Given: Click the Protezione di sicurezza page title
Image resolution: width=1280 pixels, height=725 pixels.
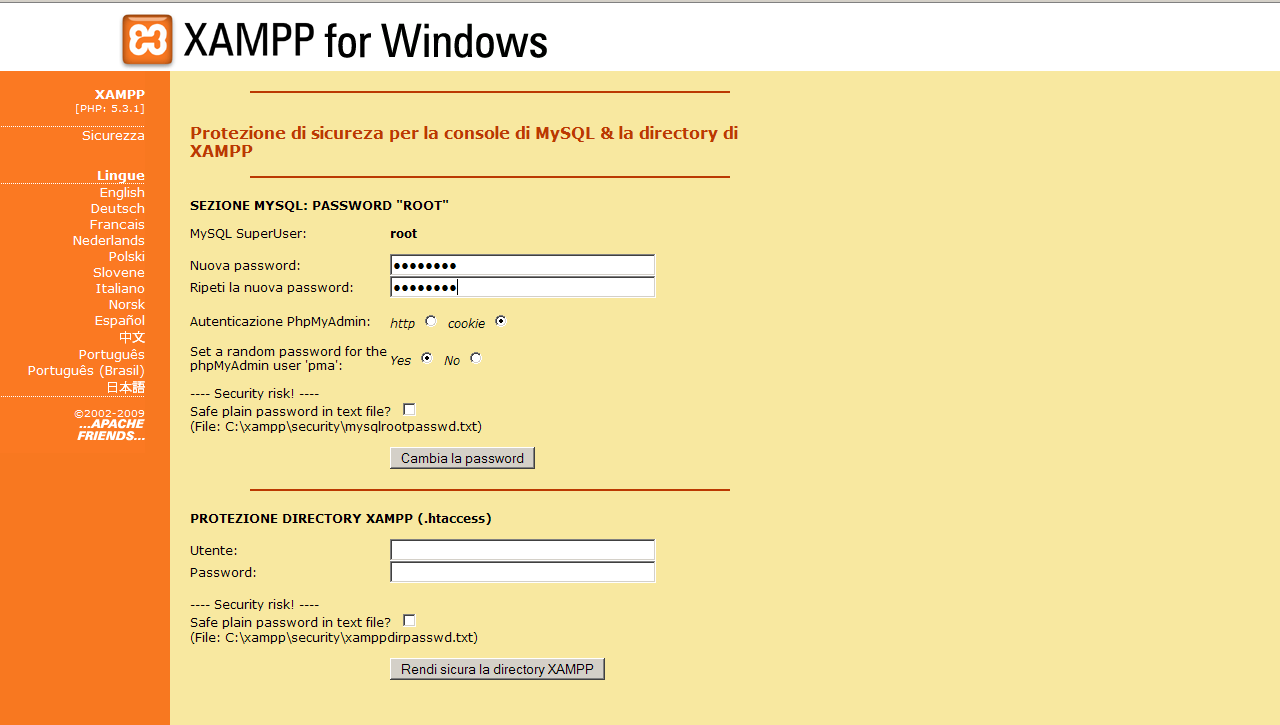Looking at the screenshot, I should tap(464, 142).
